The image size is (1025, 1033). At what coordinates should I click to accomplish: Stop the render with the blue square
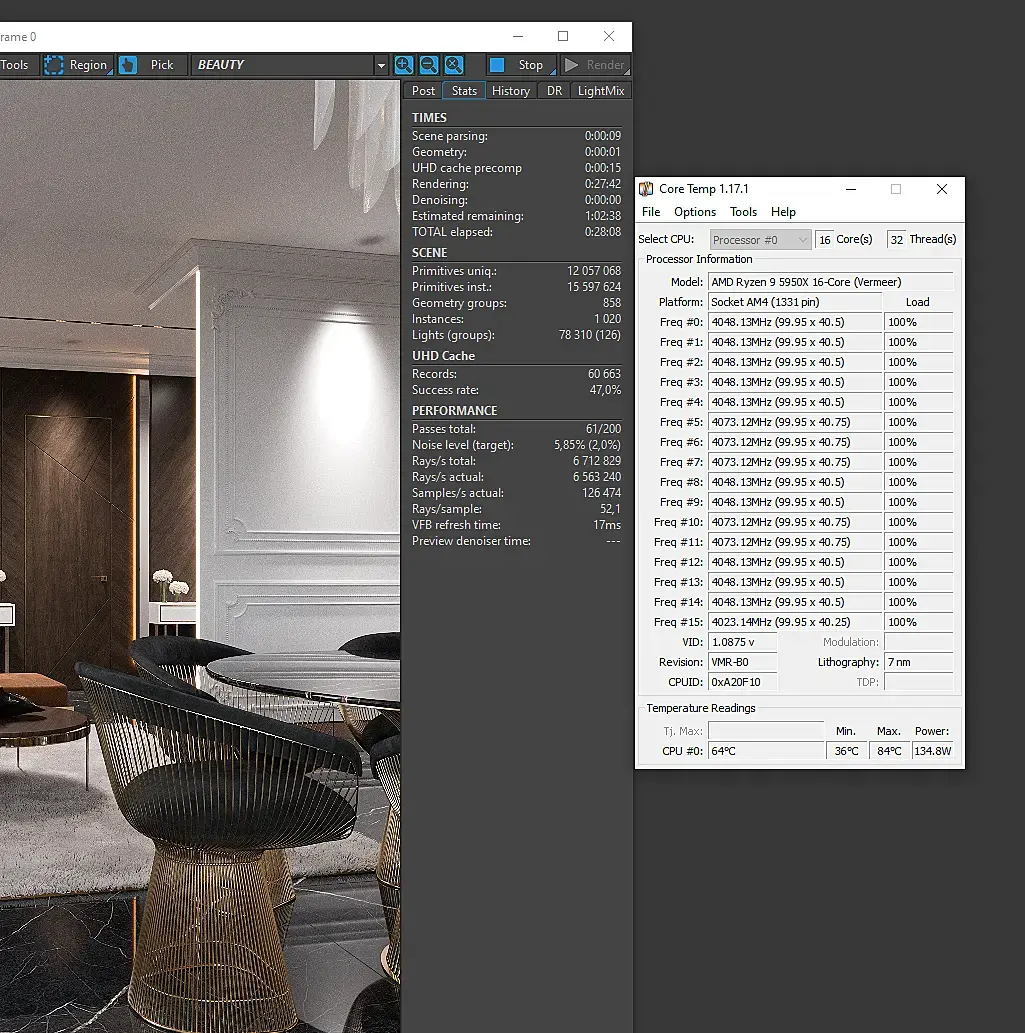(497, 65)
